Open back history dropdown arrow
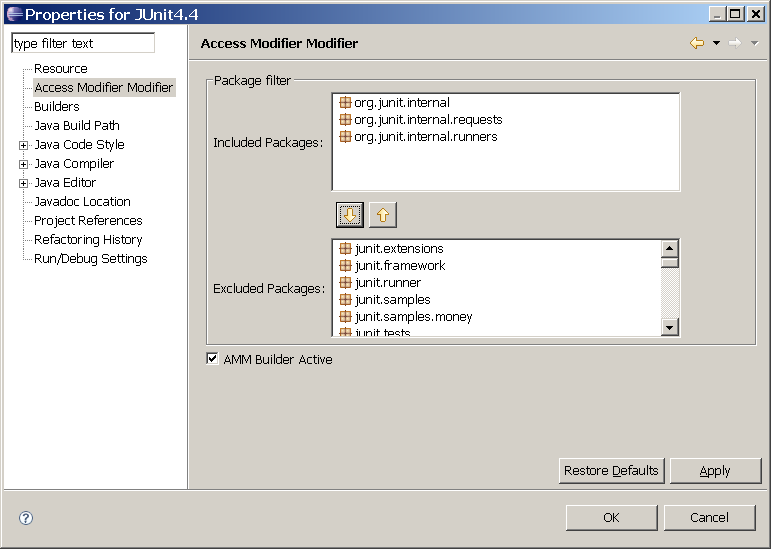The image size is (771, 549). [716, 43]
